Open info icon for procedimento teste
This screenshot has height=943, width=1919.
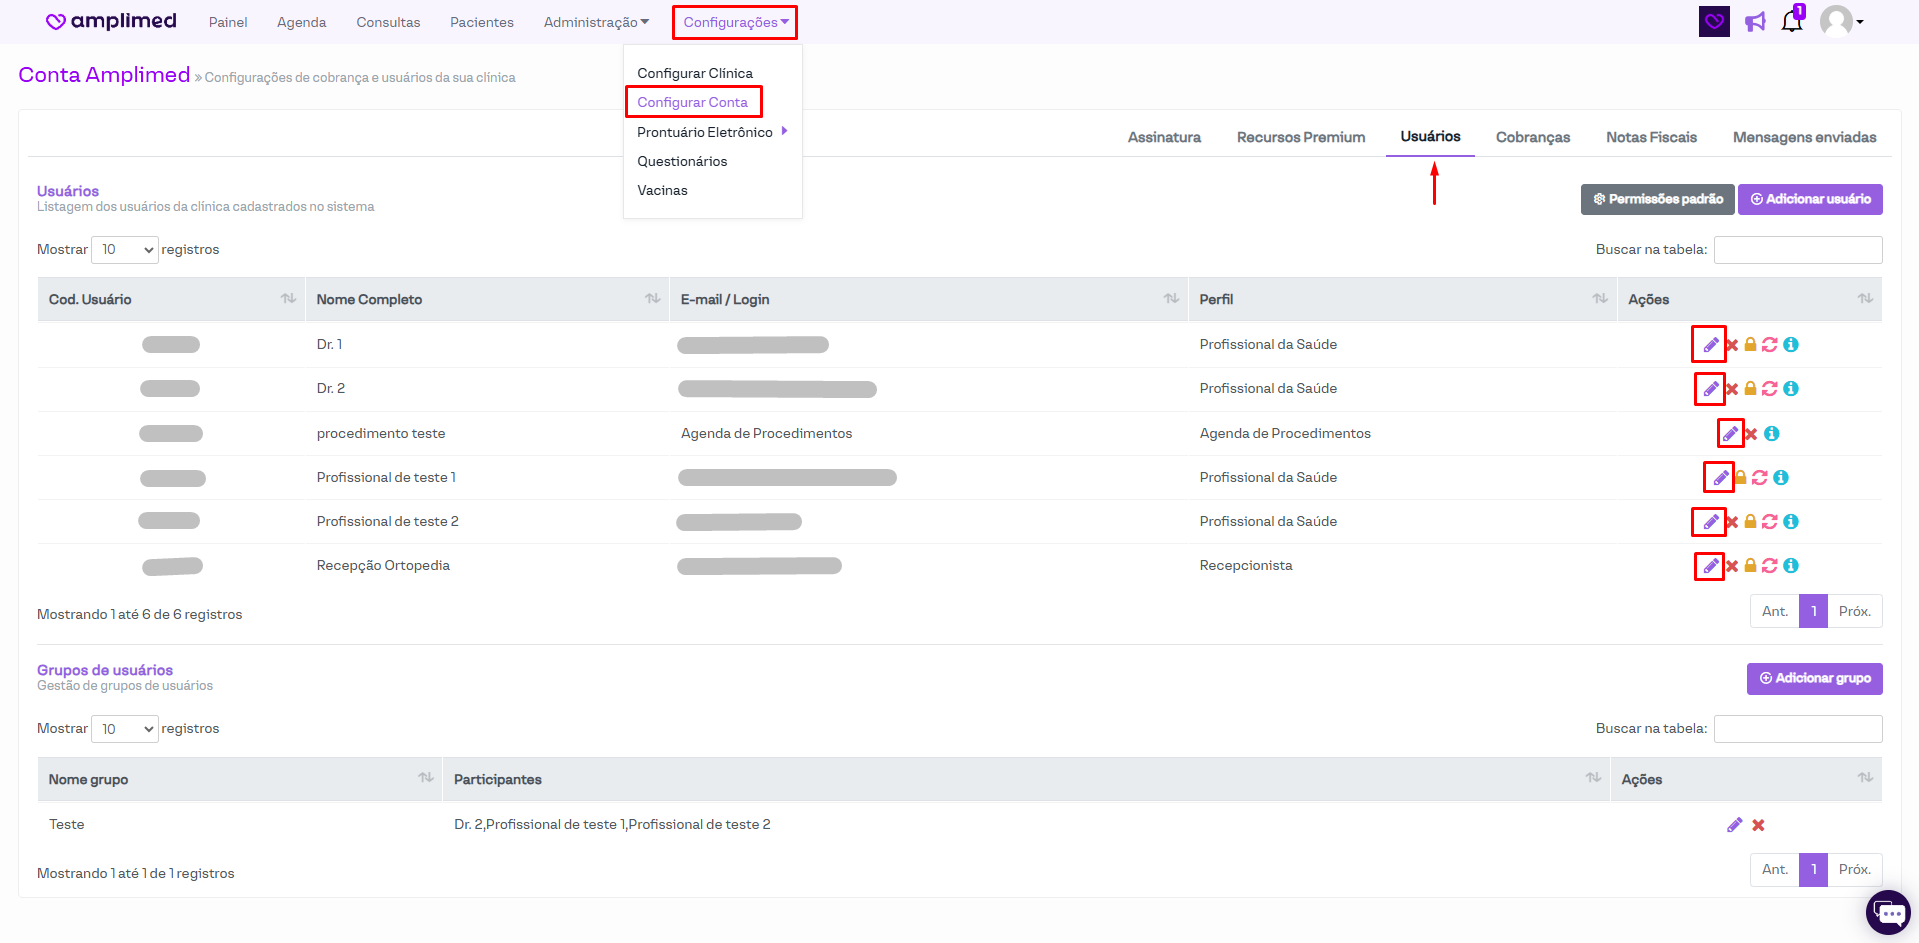[1771, 434]
